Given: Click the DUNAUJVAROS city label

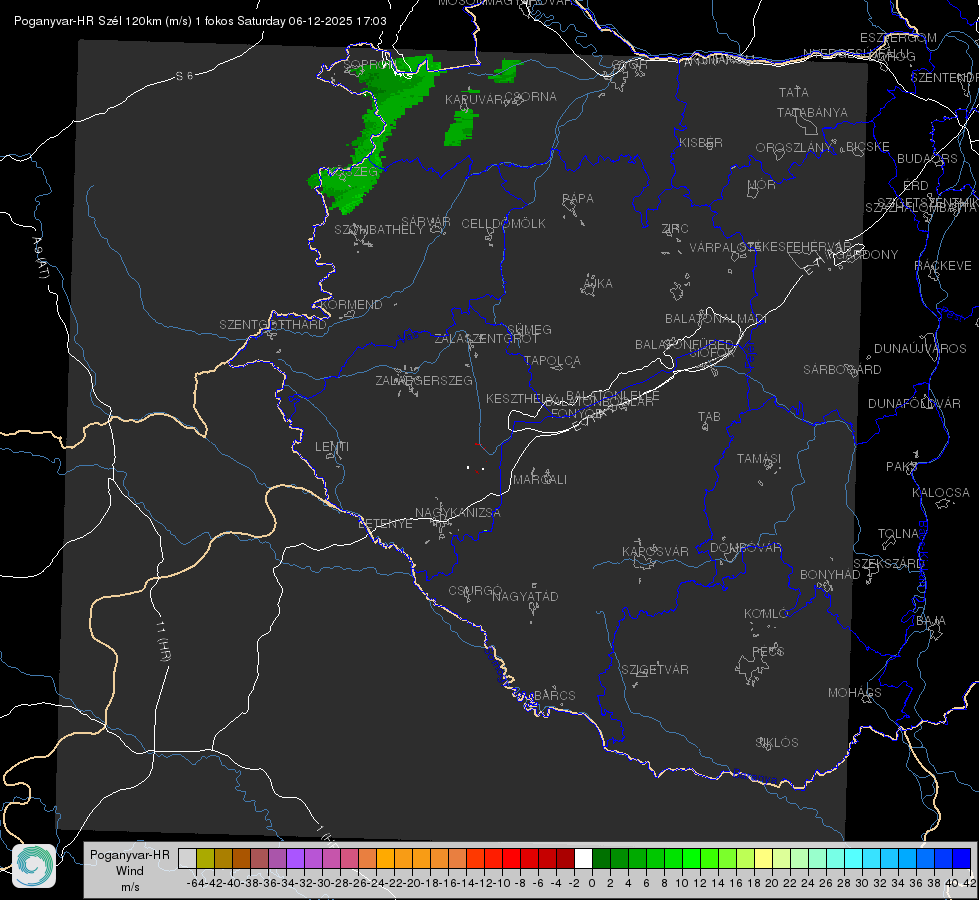Looking at the screenshot, I should [x=920, y=349].
